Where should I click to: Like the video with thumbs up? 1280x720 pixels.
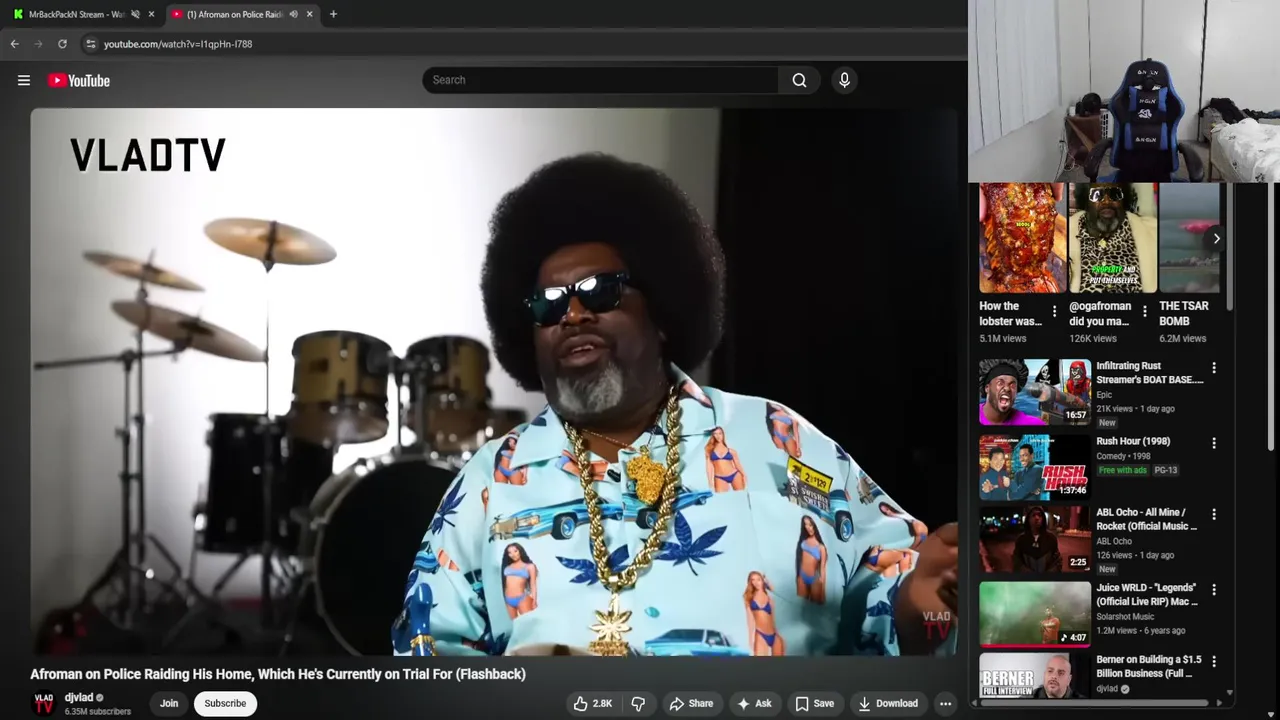(x=591, y=703)
